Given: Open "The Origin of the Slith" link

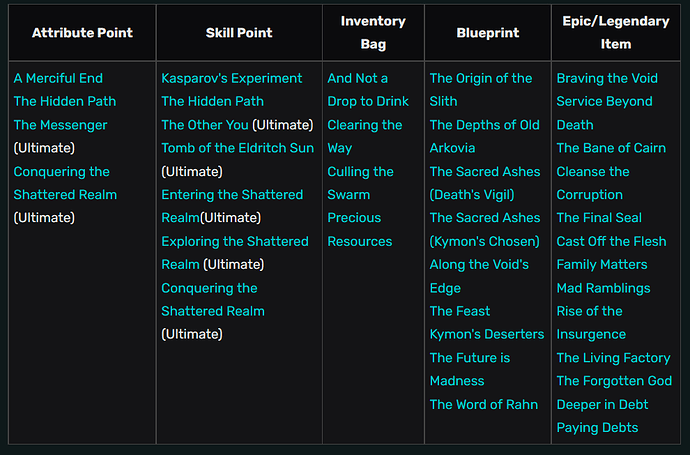Looking at the screenshot, I should point(486,78).
